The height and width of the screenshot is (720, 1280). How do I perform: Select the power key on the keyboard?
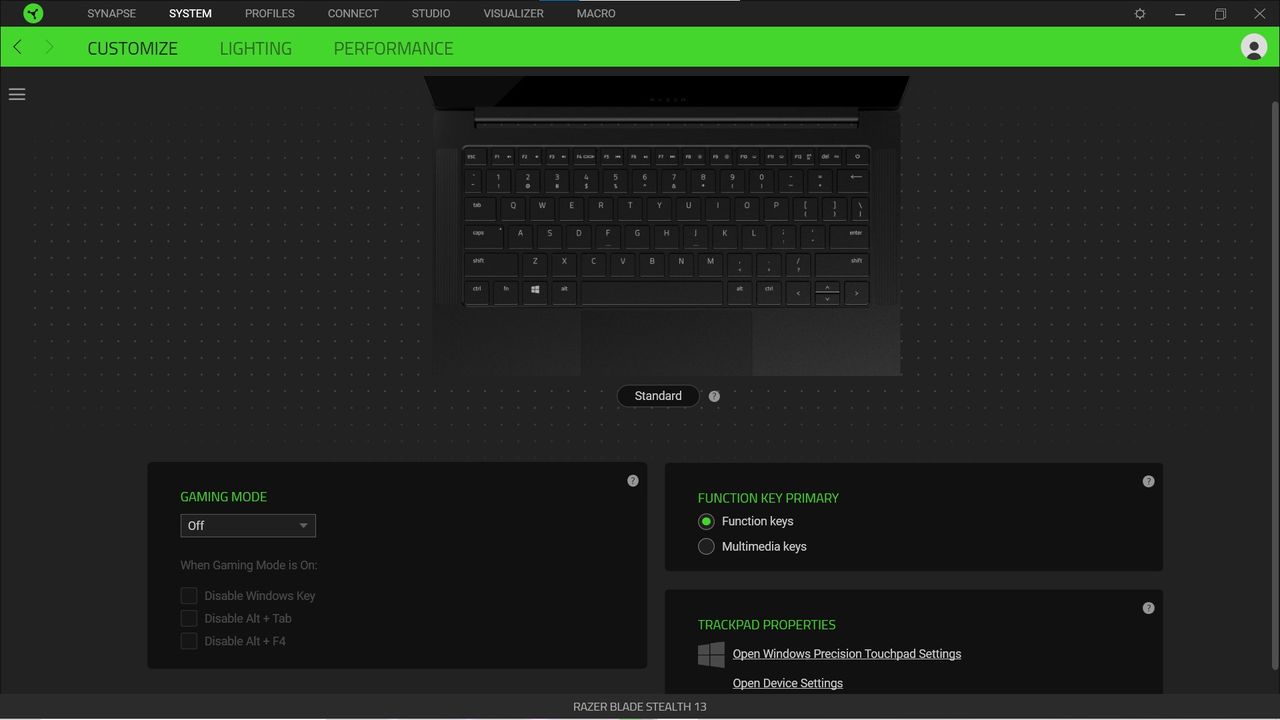(856, 157)
